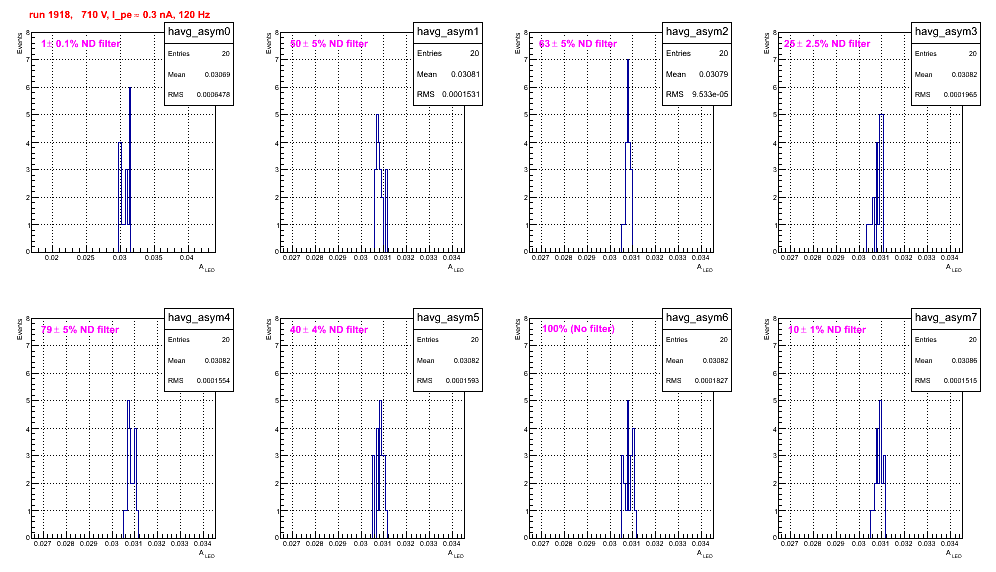Click the six-event peak bar in havg_asym0 plot
This screenshot has height=572, width=996.
[x=130, y=169]
